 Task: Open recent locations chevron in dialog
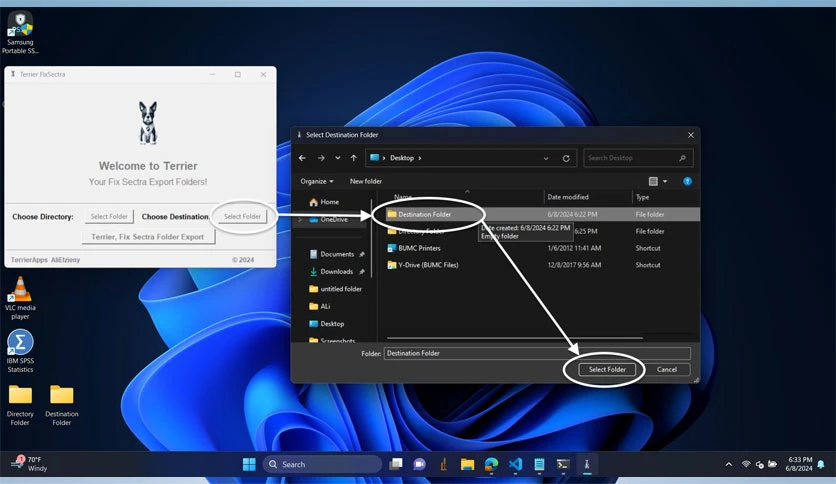[x=337, y=158]
